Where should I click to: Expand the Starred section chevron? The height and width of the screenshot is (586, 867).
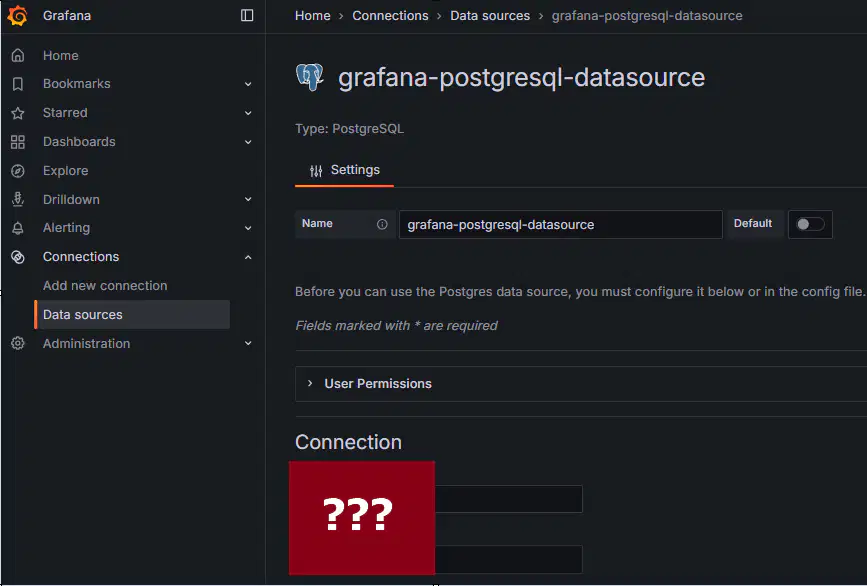click(248, 113)
